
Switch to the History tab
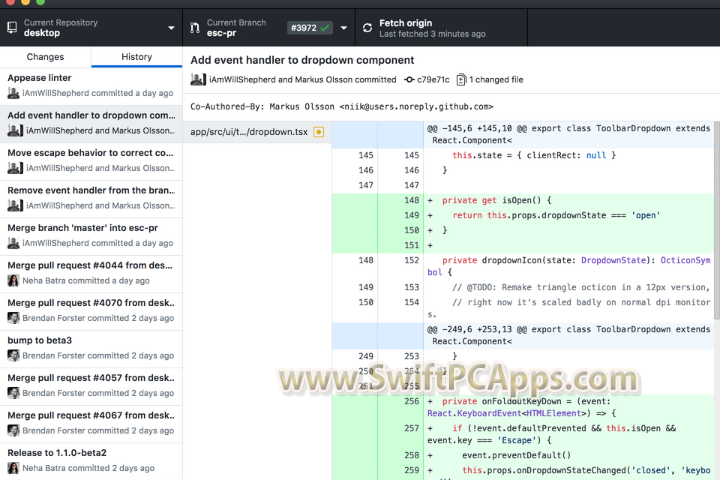(x=137, y=57)
